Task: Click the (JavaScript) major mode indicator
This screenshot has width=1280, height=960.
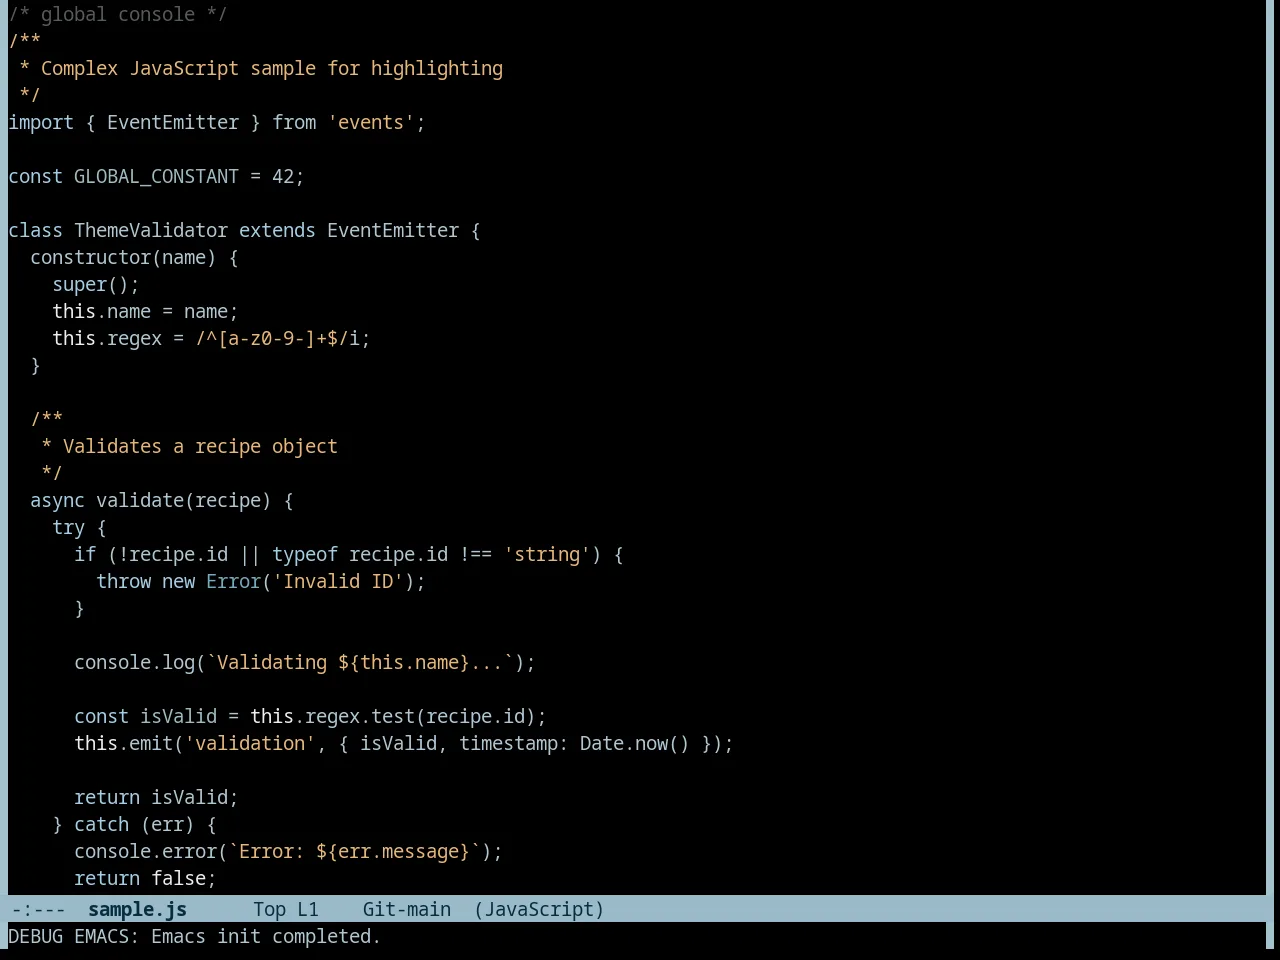Action: [x=539, y=910]
